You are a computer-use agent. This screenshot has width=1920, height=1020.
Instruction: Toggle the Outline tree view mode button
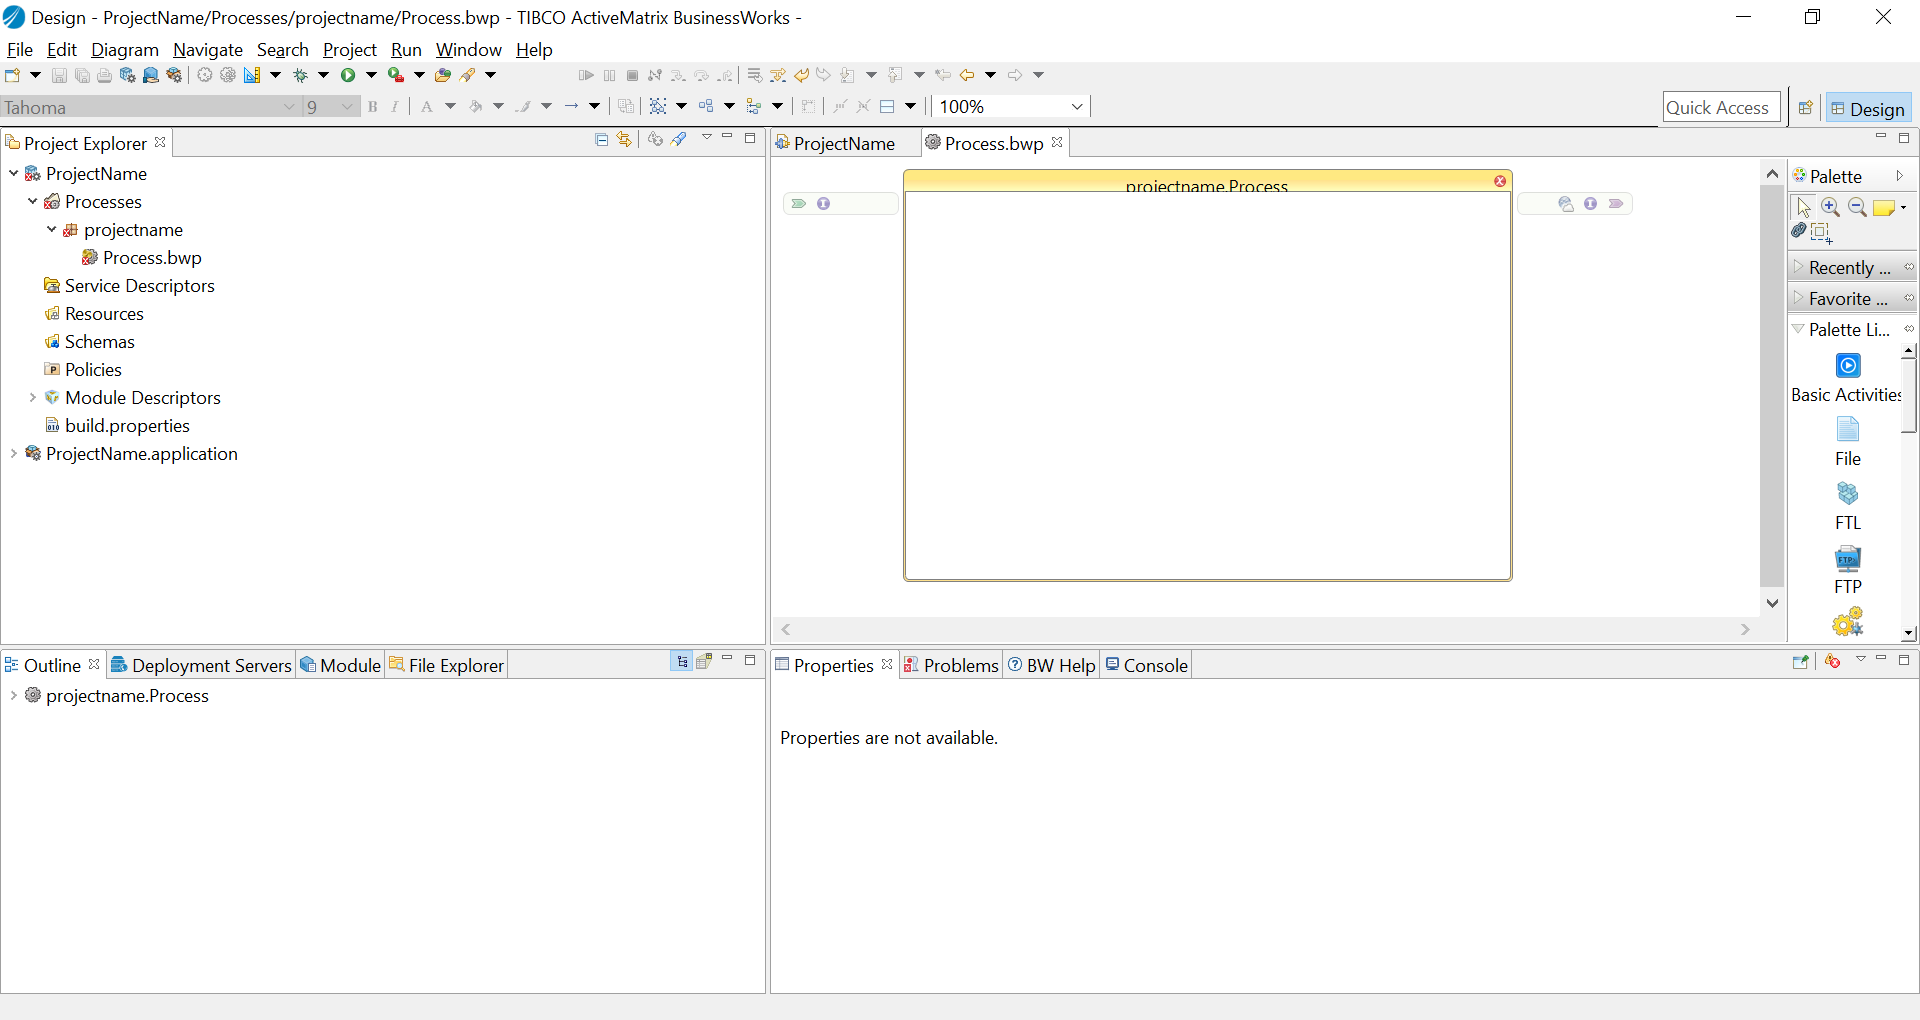click(x=682, y=661)
